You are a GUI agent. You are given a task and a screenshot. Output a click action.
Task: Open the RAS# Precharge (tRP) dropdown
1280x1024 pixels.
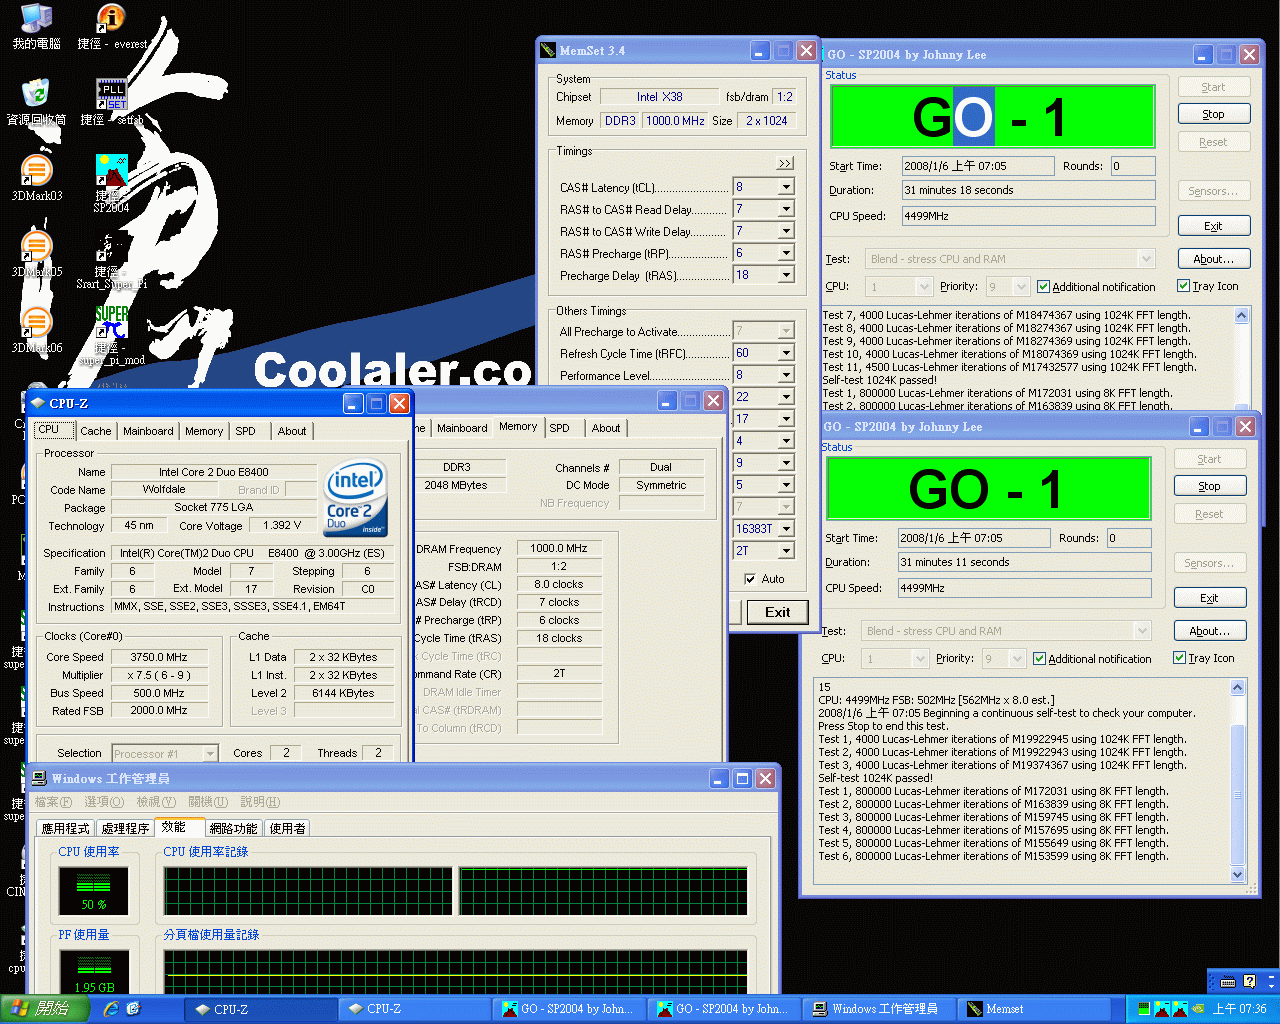[x=786, y=253]
